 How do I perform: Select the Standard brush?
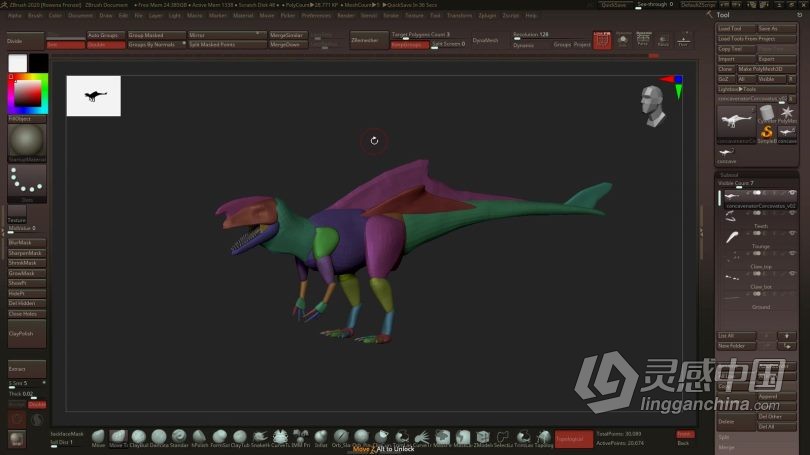pos(179,437)
